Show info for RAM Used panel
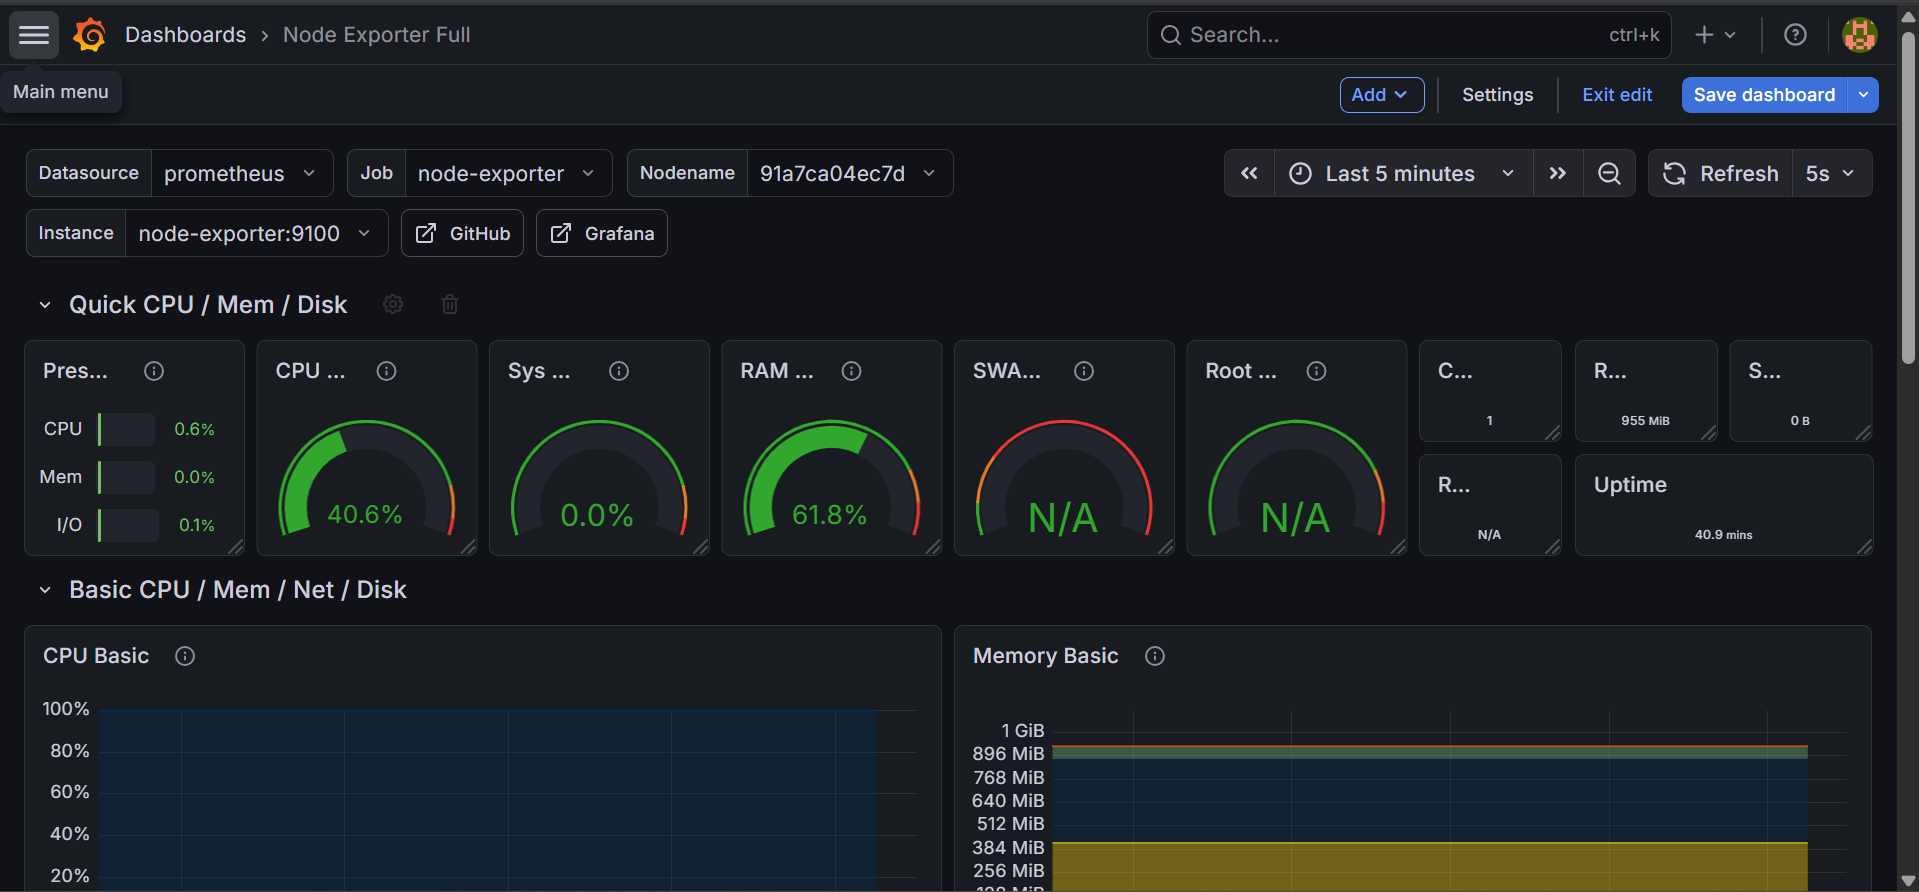The width and height of the screenshot is (1919, 892). click(x=852, y=371)
